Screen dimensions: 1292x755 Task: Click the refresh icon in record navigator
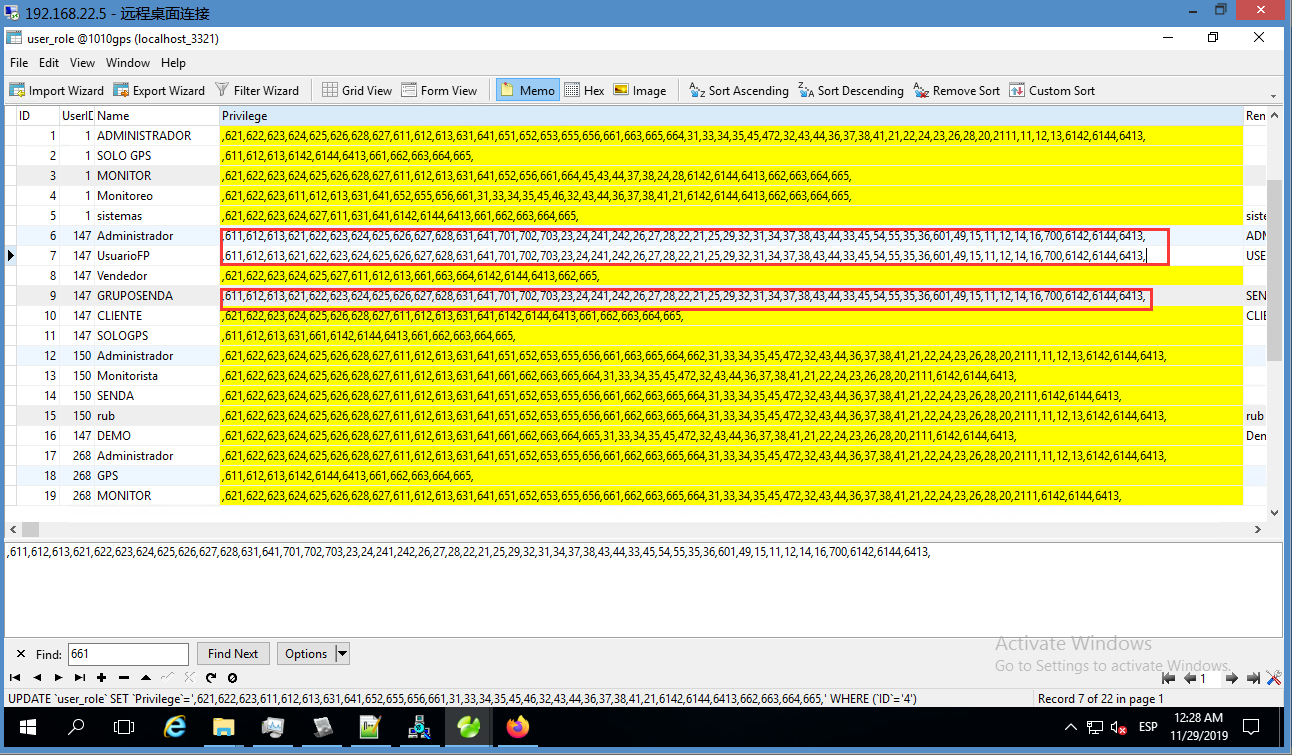click(x=211, y=678)
